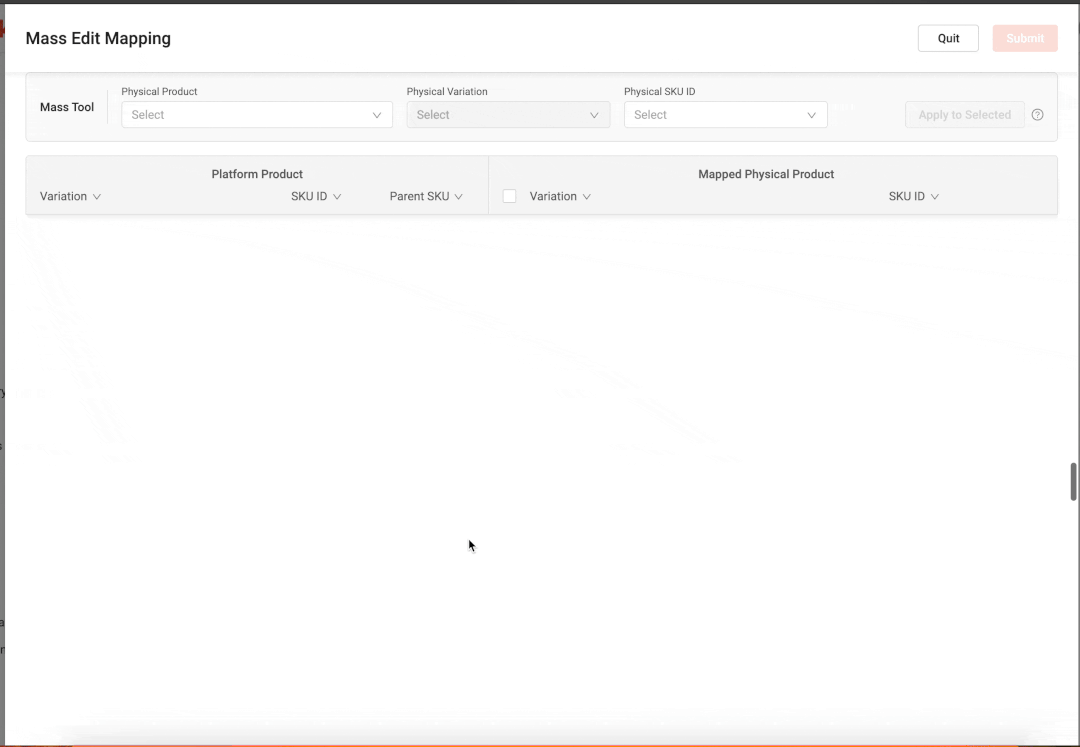Tick the Mapped Physical Product select-all checkbox

pyautogui.click(x=510, y=196)
